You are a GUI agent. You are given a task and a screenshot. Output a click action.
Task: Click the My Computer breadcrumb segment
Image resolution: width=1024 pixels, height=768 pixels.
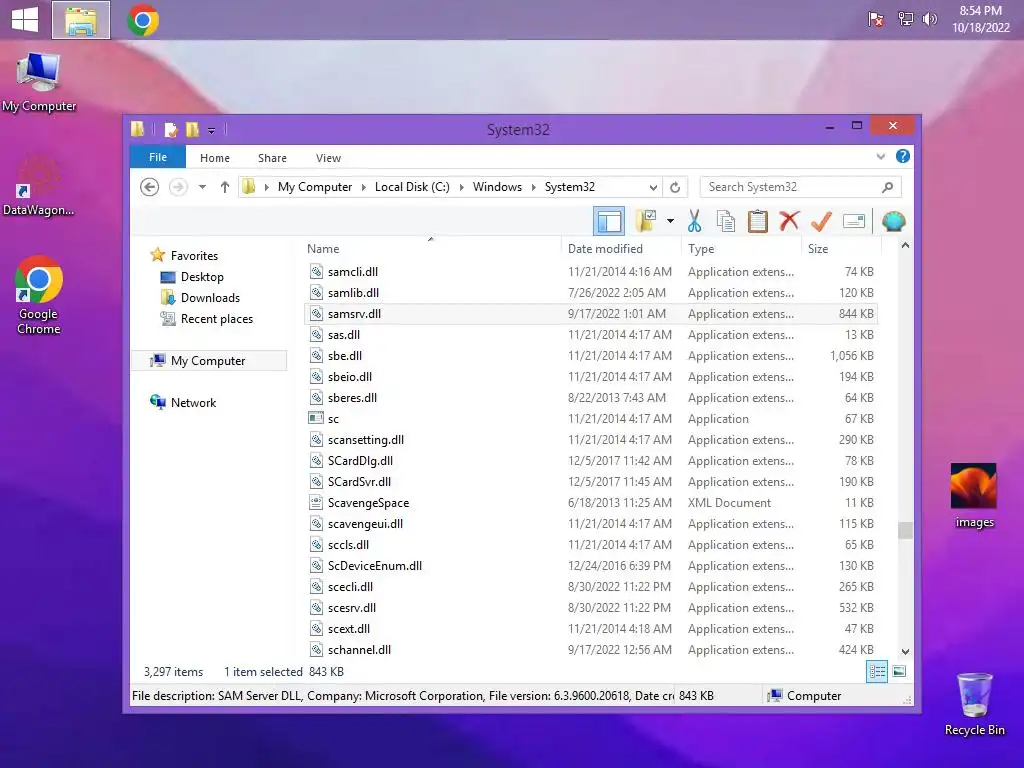[x=315, y=187]
